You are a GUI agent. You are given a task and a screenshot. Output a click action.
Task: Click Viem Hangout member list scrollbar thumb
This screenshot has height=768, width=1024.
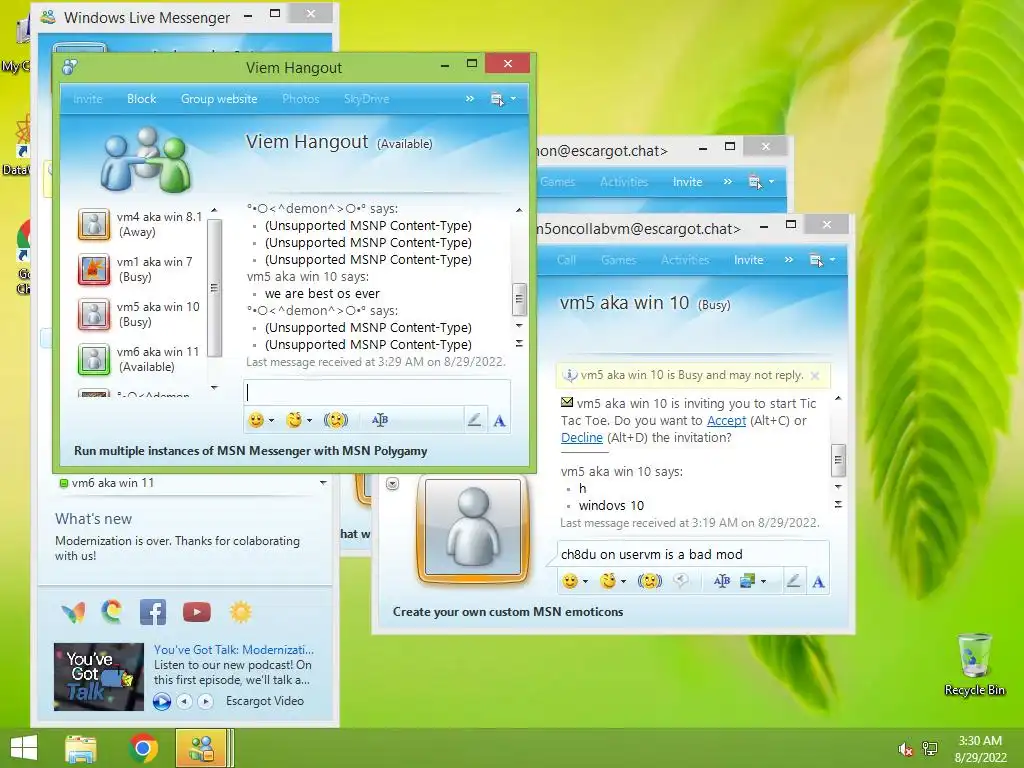tap(214, 288)
